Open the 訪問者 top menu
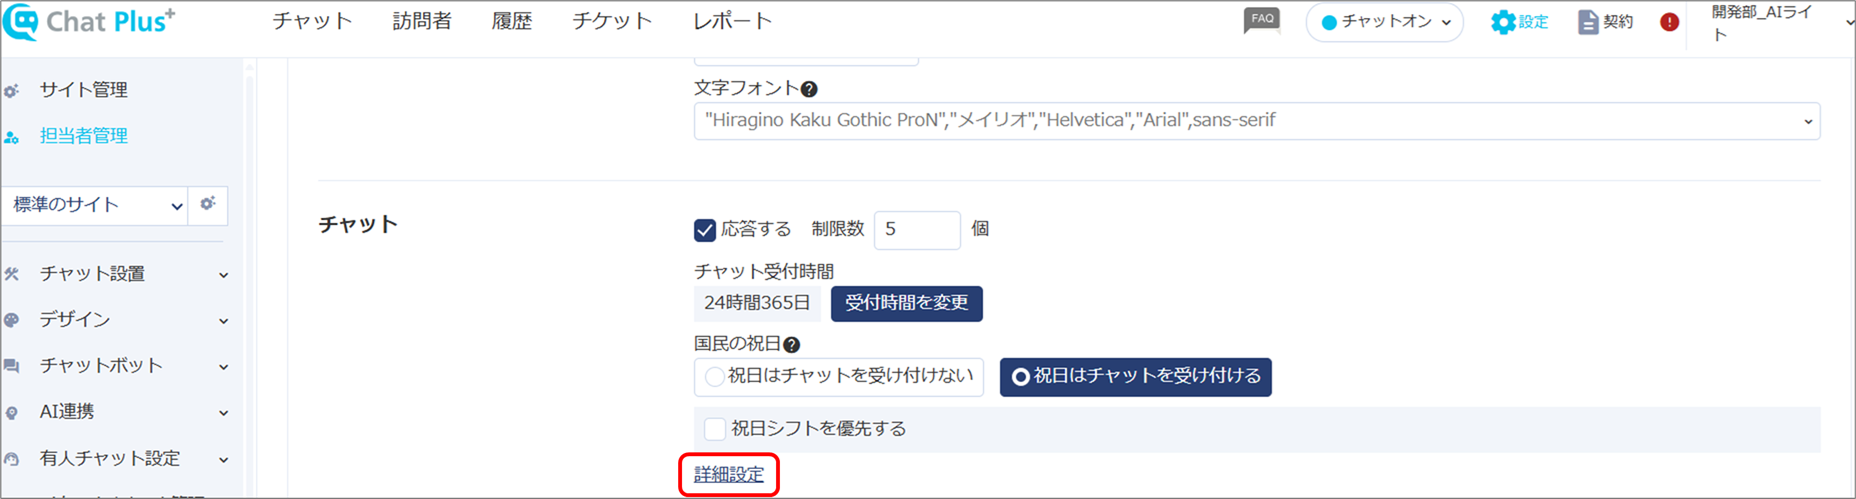 coord(422,21)
